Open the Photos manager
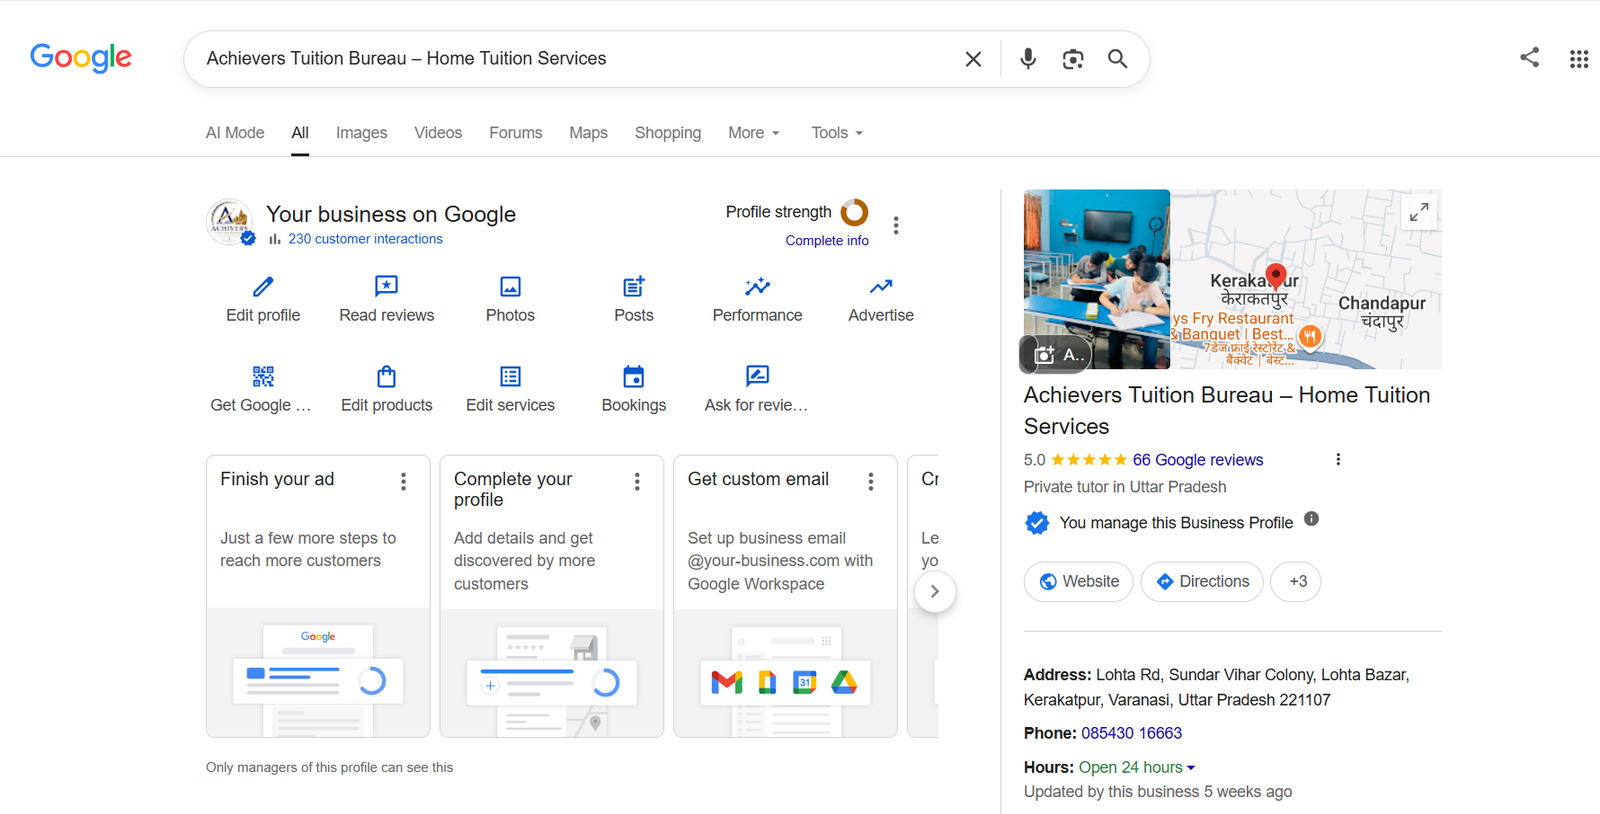The width and height of the screenshot is (1600, 814). click(x=510, y=300)
